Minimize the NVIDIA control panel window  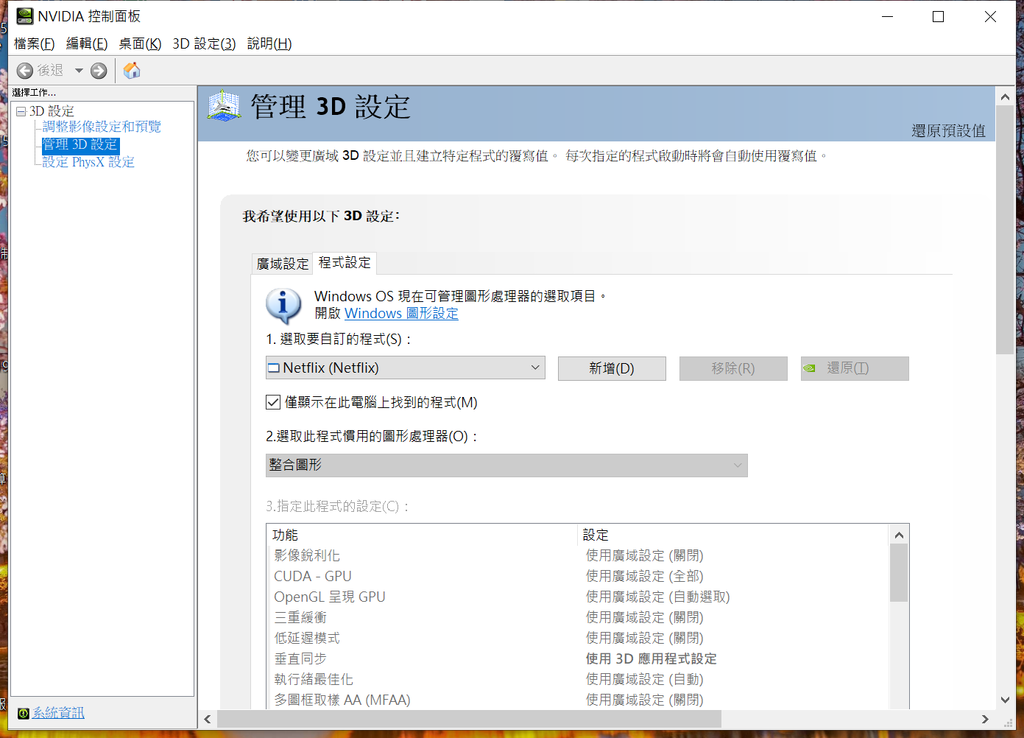(887, 16)
